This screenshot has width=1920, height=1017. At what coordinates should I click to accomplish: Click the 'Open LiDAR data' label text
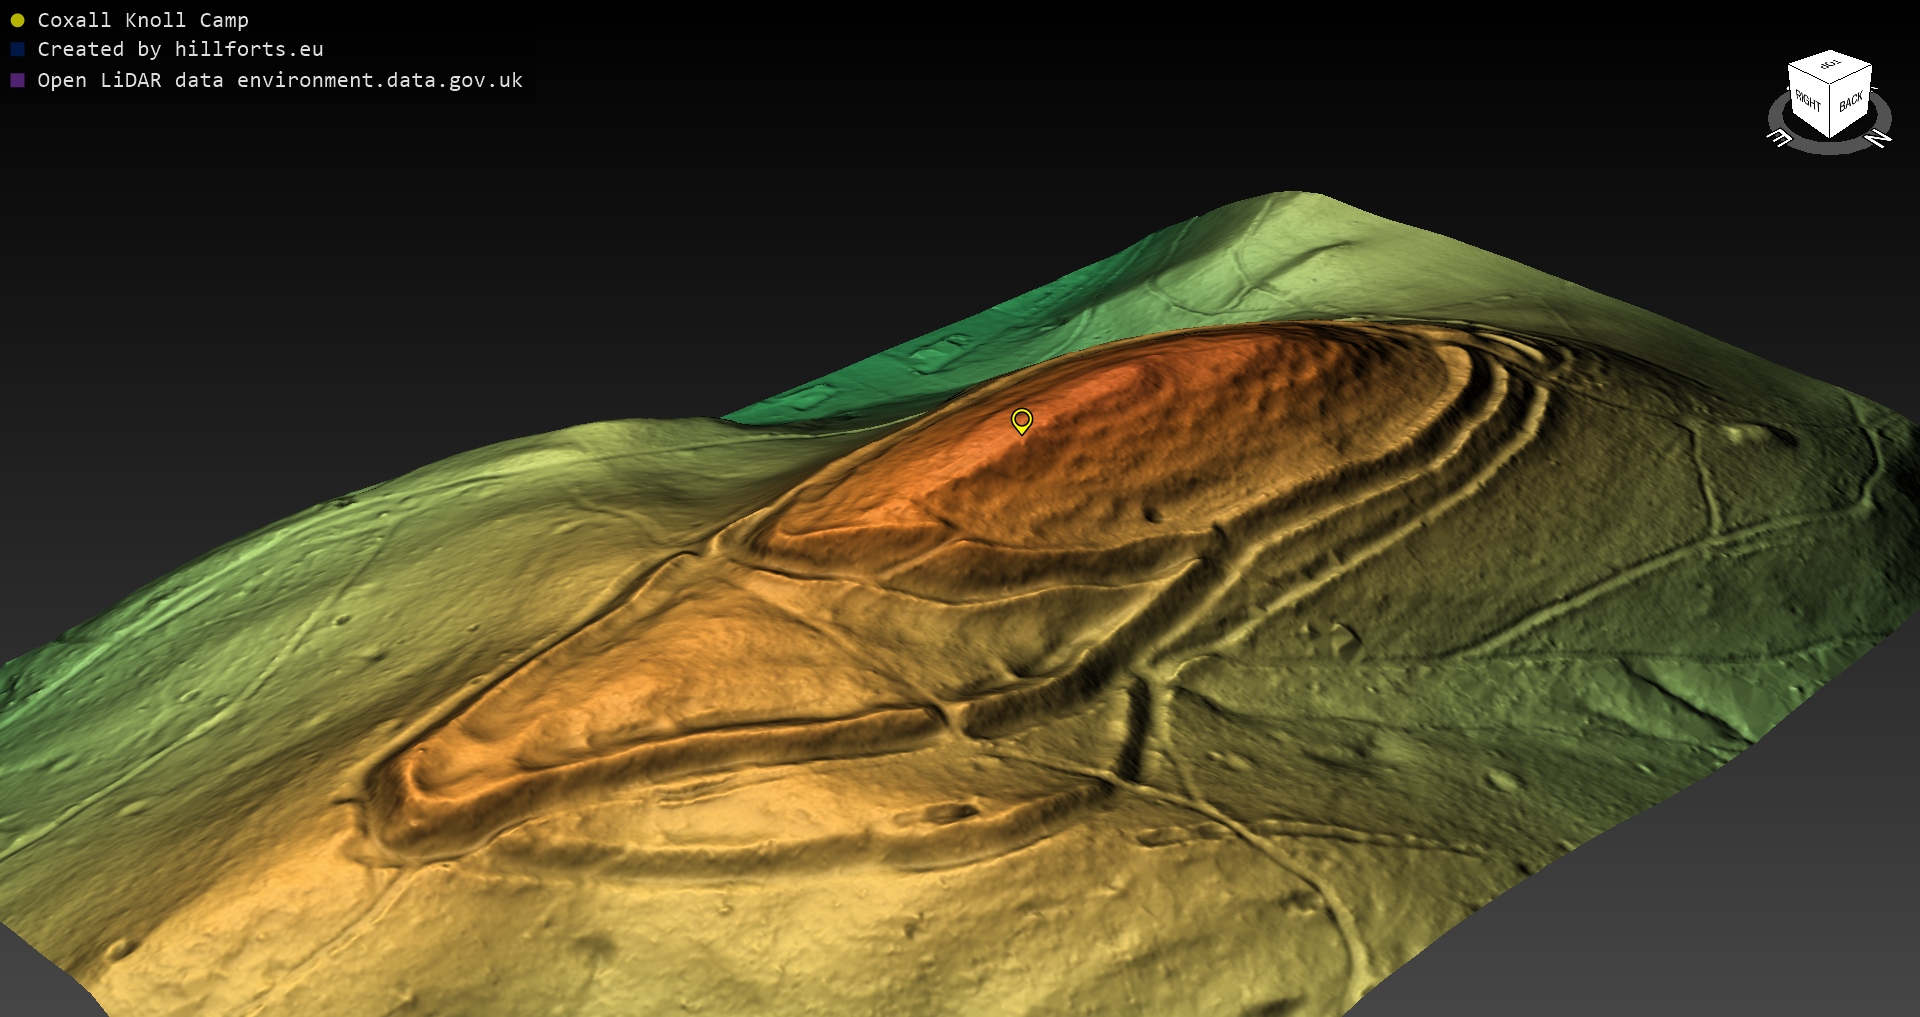[130, 80]
